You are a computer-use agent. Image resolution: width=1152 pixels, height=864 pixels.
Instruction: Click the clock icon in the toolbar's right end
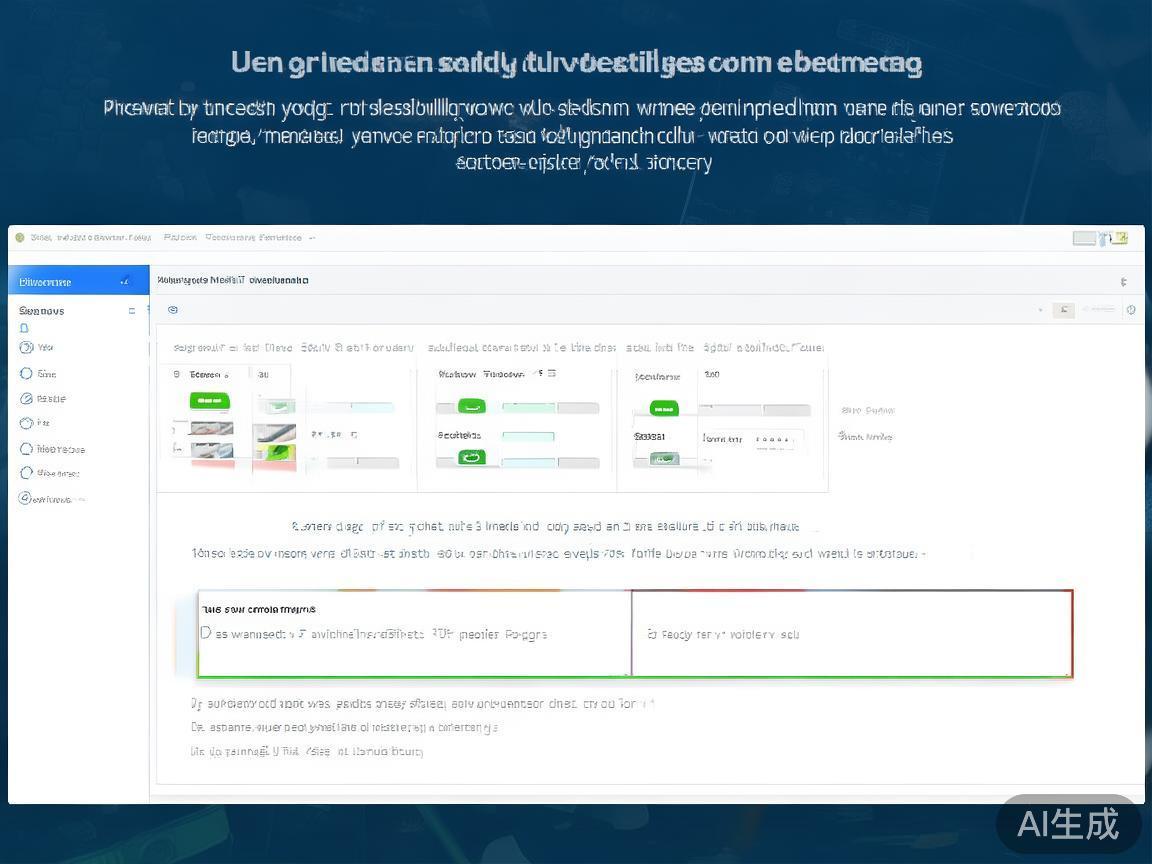point(1131,310)
